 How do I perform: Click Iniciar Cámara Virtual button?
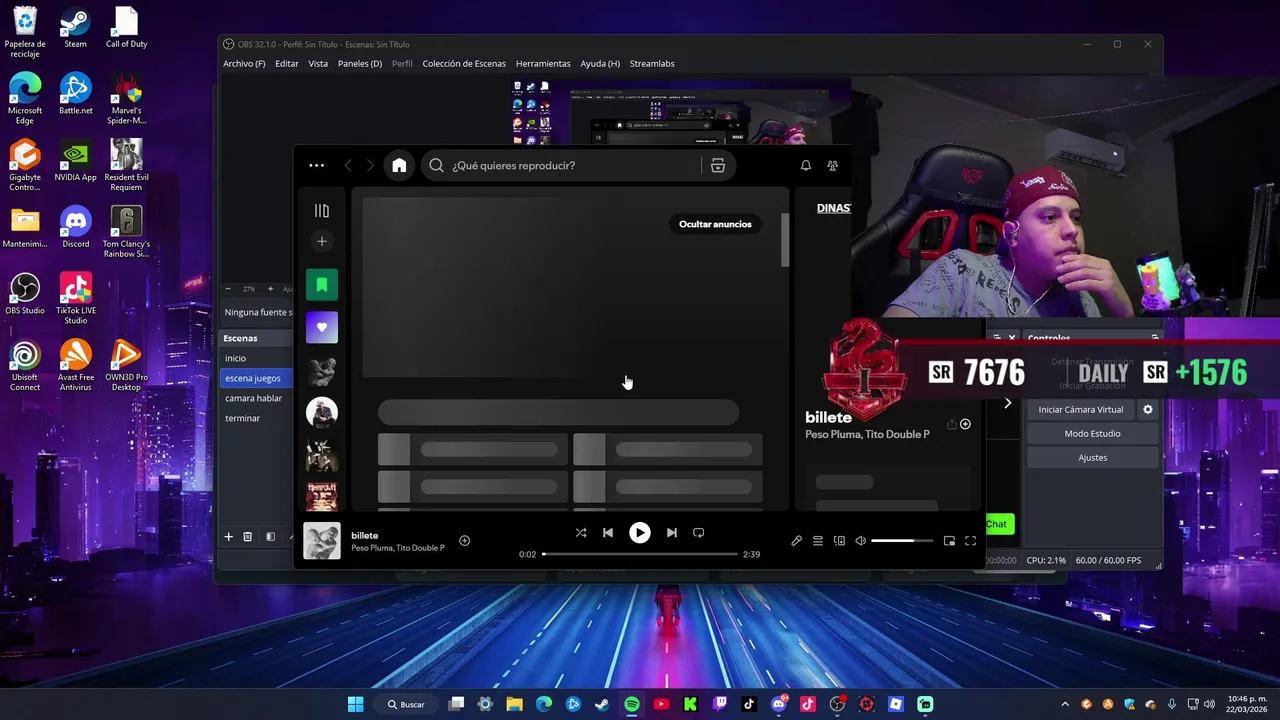coord(1081,410)
